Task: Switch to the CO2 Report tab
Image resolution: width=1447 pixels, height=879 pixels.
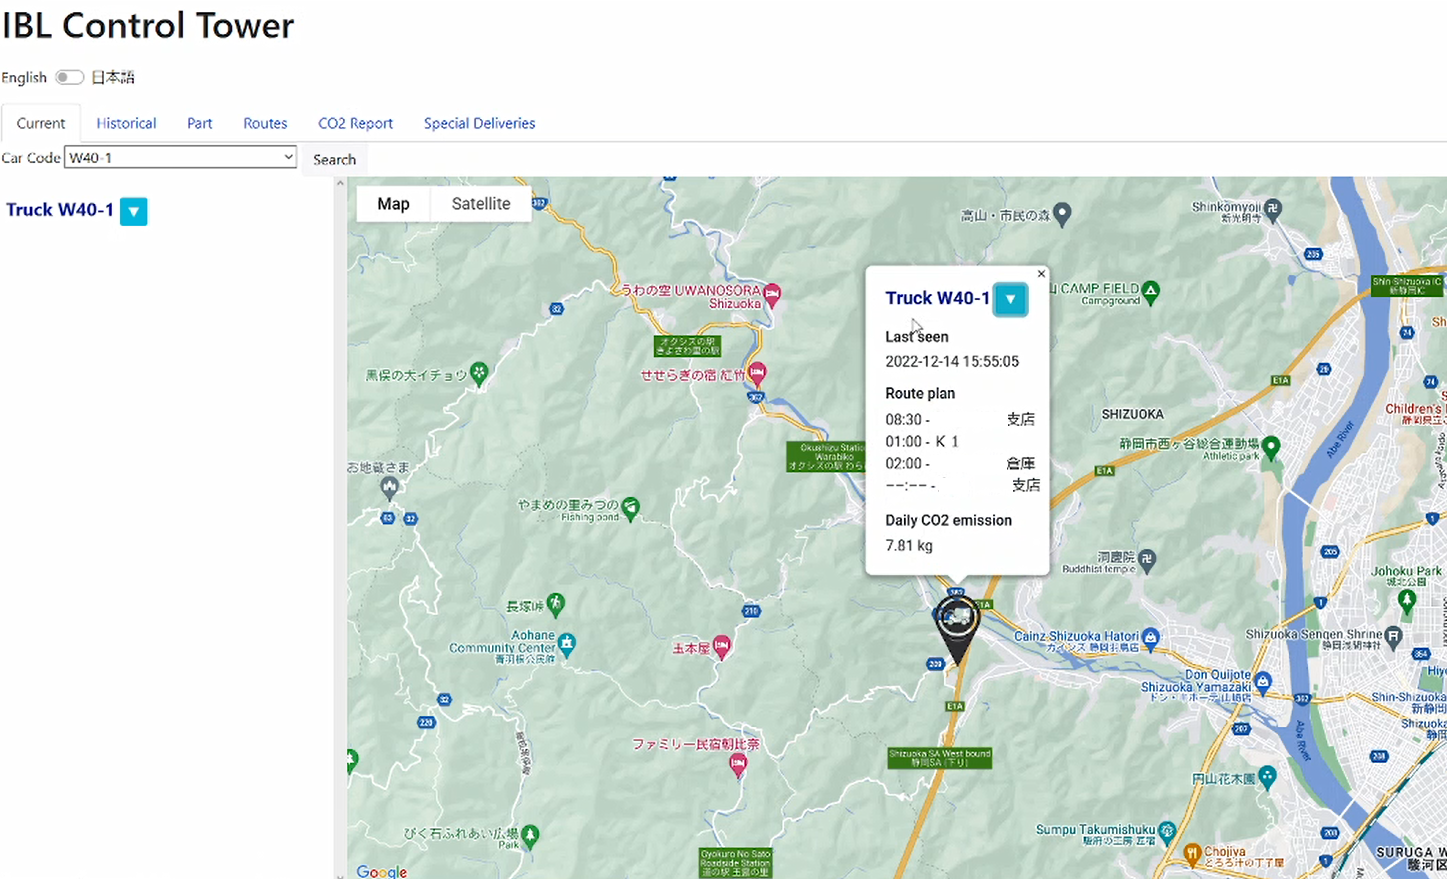Action: pyautogui.click(x=355, y=123)
